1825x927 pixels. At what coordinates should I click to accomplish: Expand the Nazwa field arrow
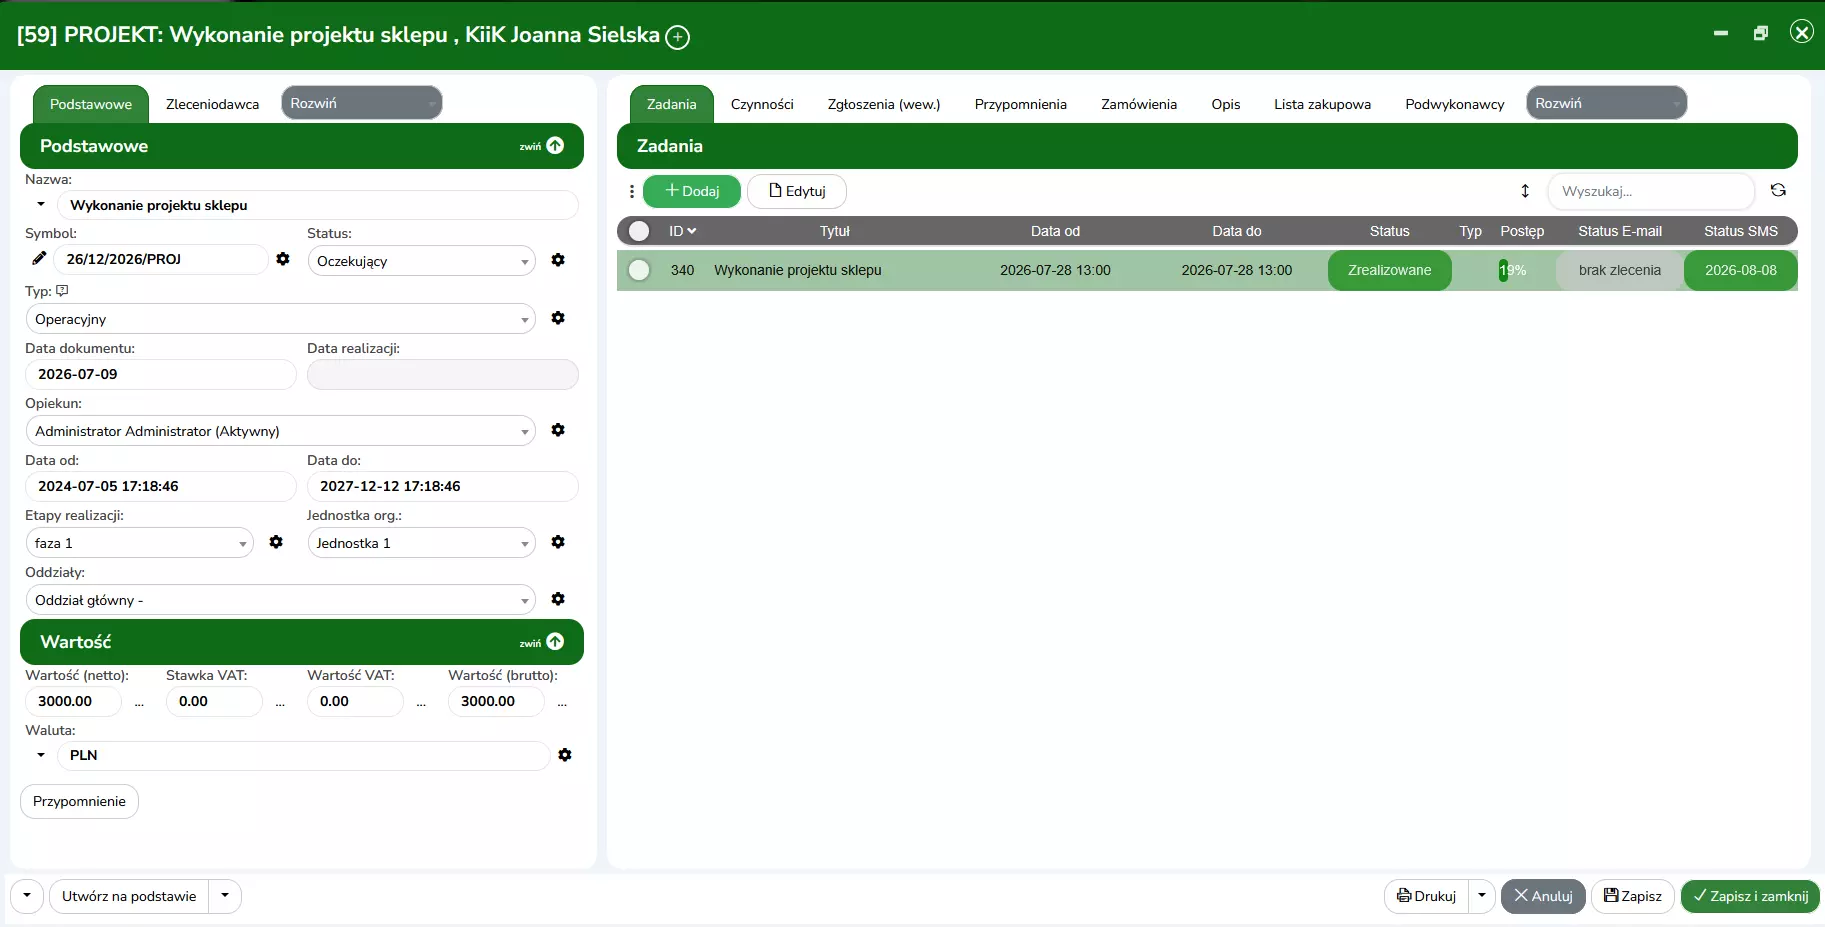coord(41,204)
